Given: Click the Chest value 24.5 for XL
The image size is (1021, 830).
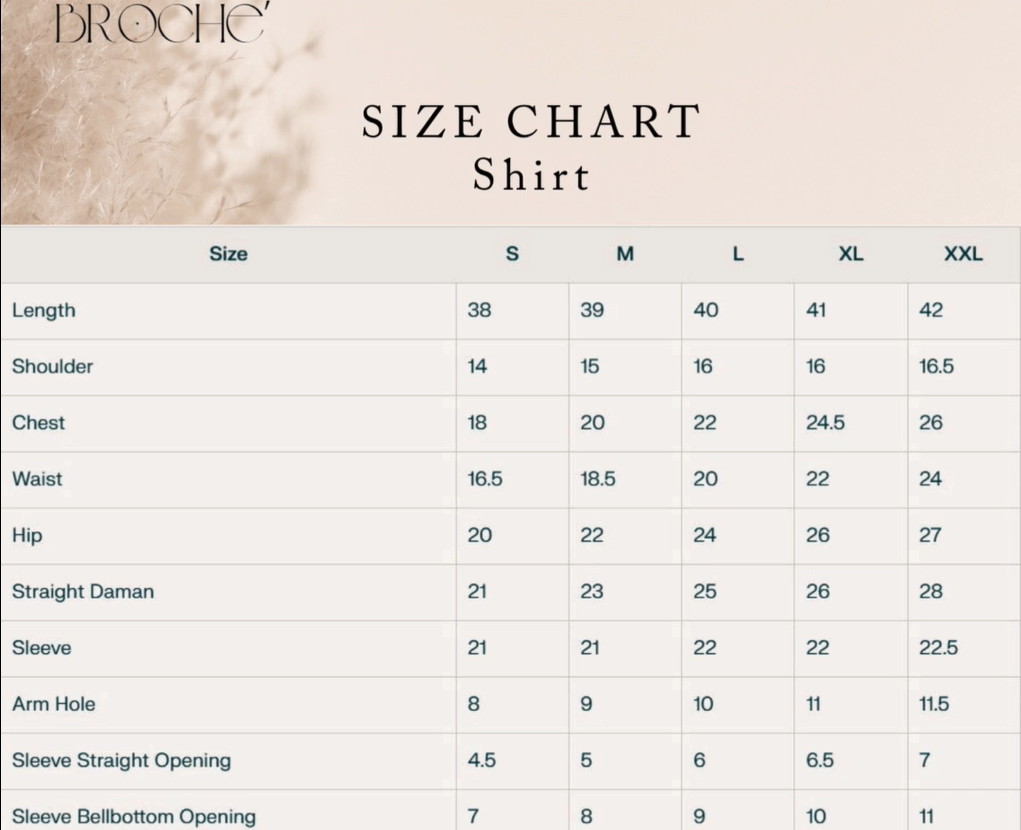Looking at the screenshot, I should [825, 423].
